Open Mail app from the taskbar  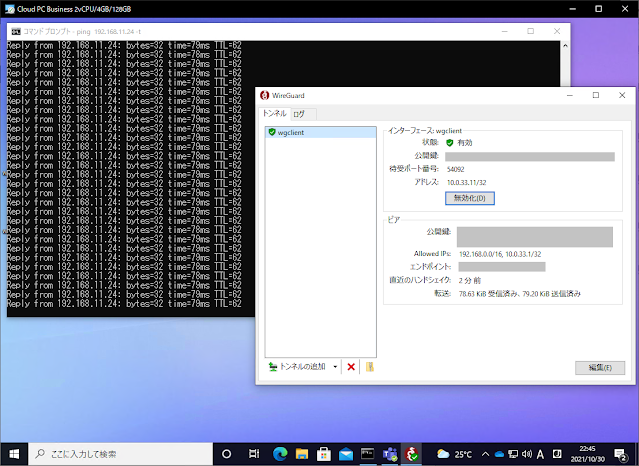coord(346,454)
